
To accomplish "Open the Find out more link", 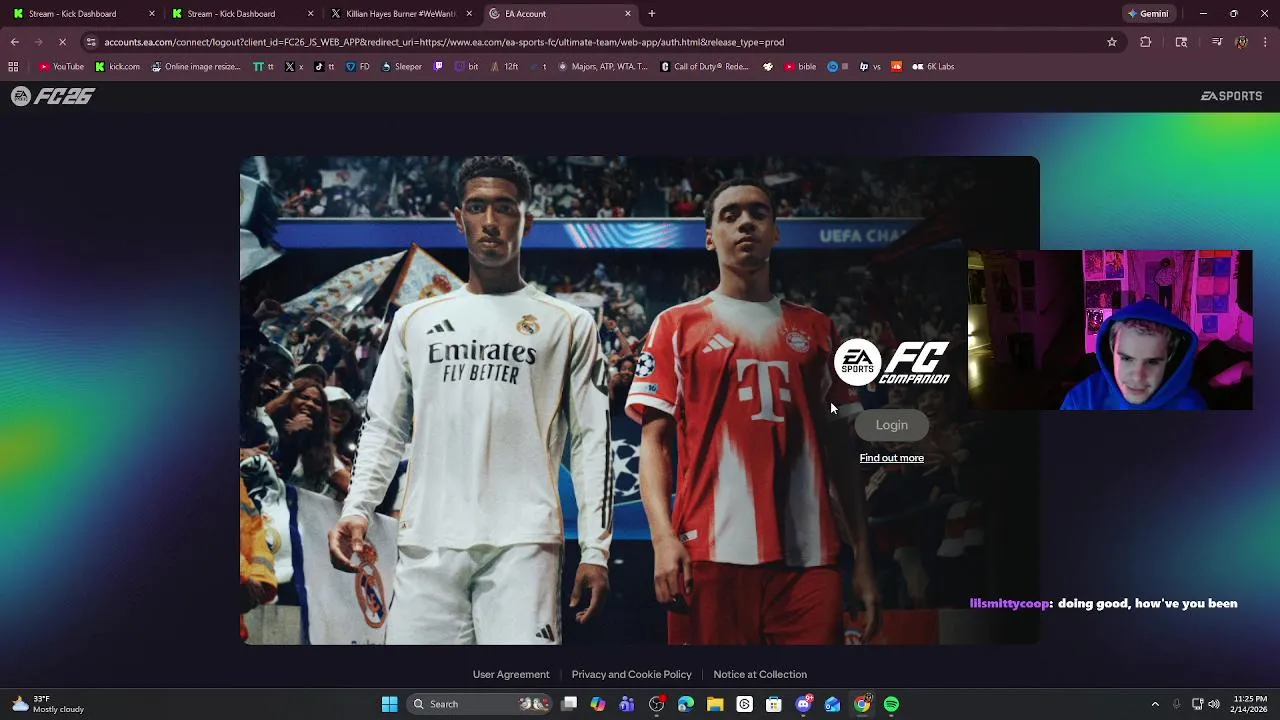I will [891, 458].
